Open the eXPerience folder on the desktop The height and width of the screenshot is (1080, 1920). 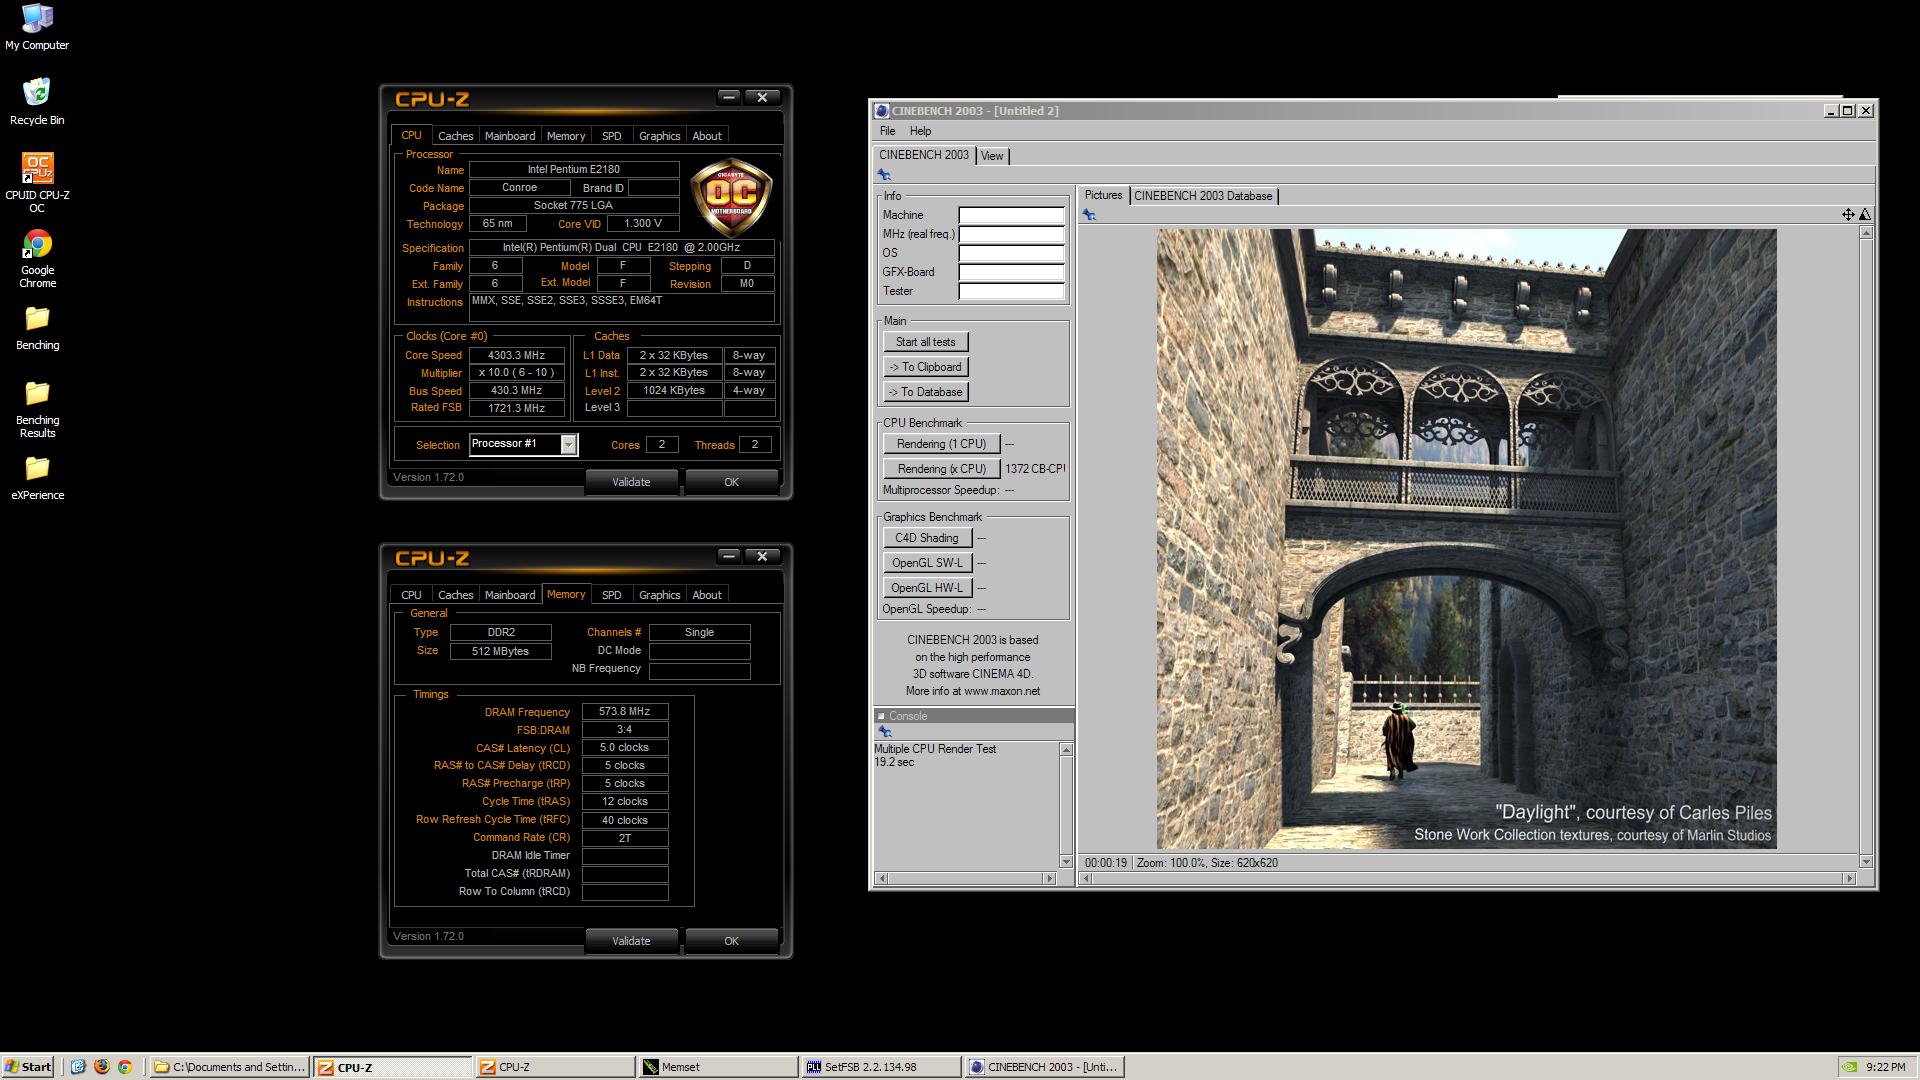[x=37, y=478]
